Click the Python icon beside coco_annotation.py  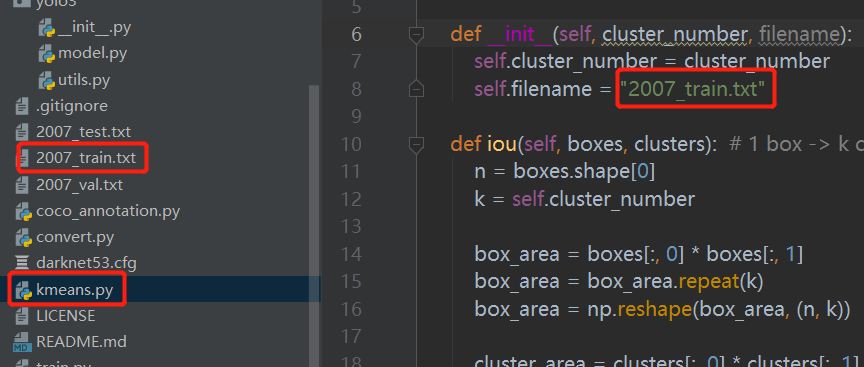point(23,211)
